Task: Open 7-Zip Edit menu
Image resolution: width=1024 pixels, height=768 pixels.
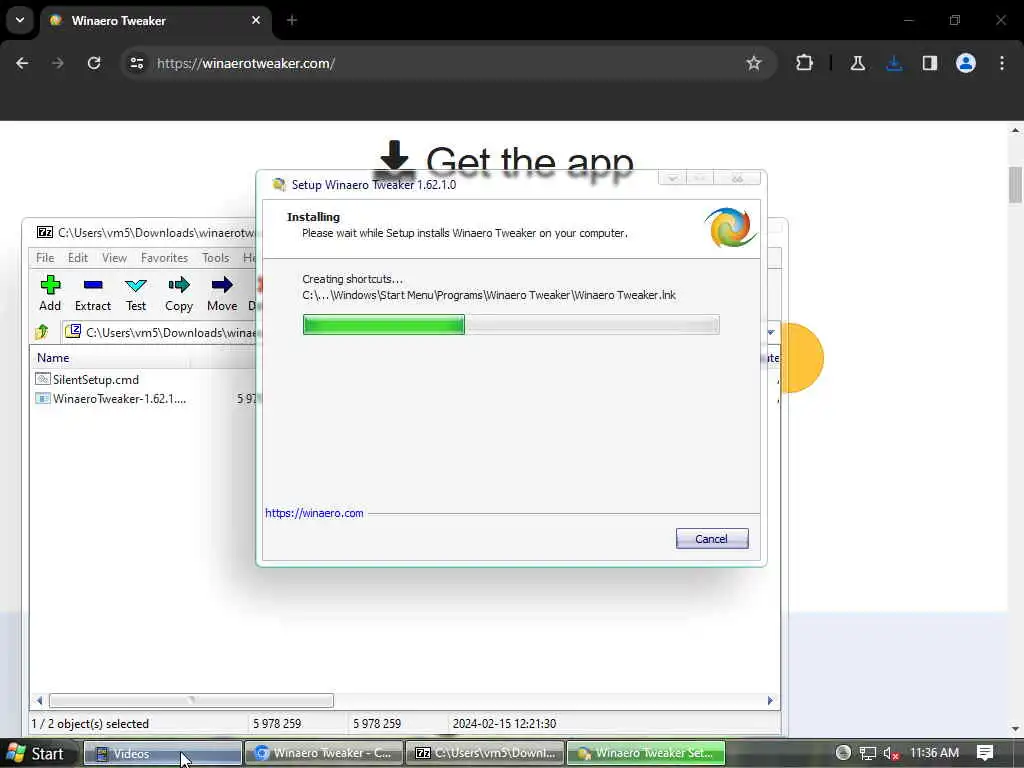Action: (x=78, y=257)
